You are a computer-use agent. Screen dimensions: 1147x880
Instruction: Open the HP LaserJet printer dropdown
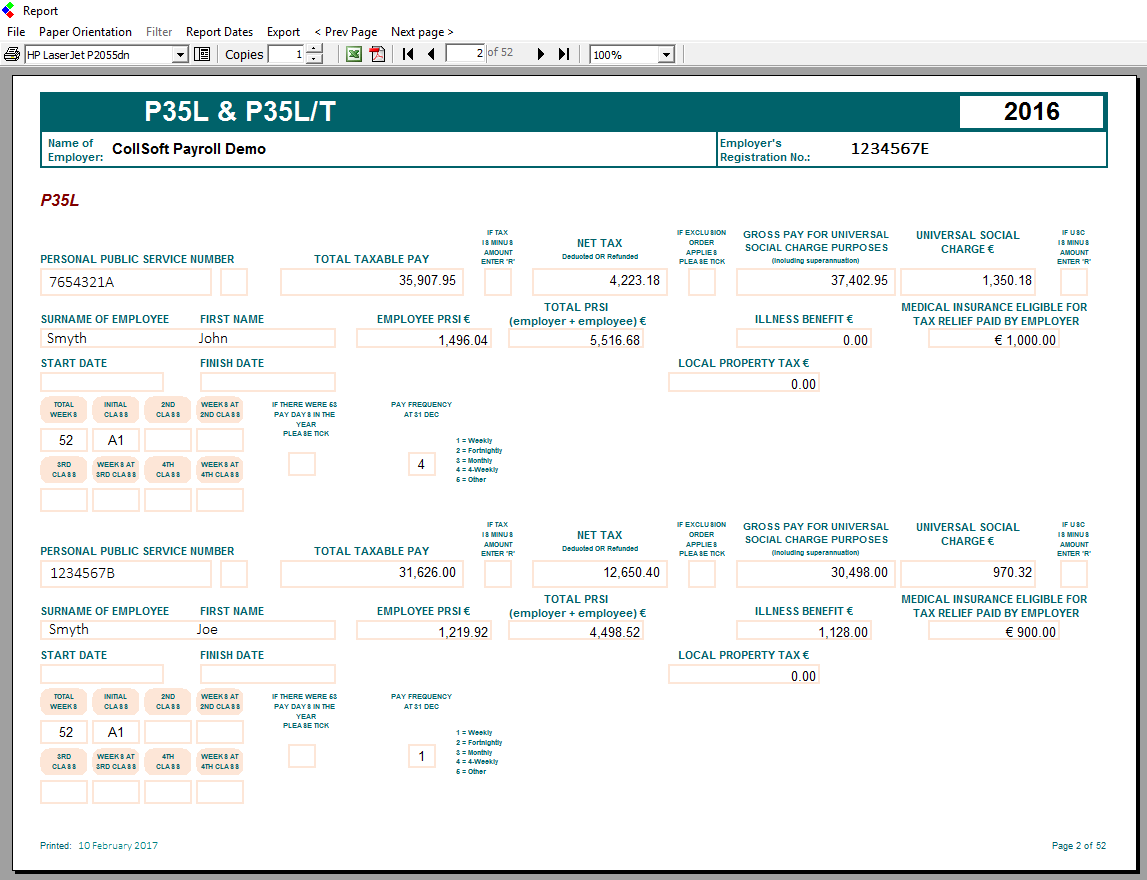coord(181,54)
